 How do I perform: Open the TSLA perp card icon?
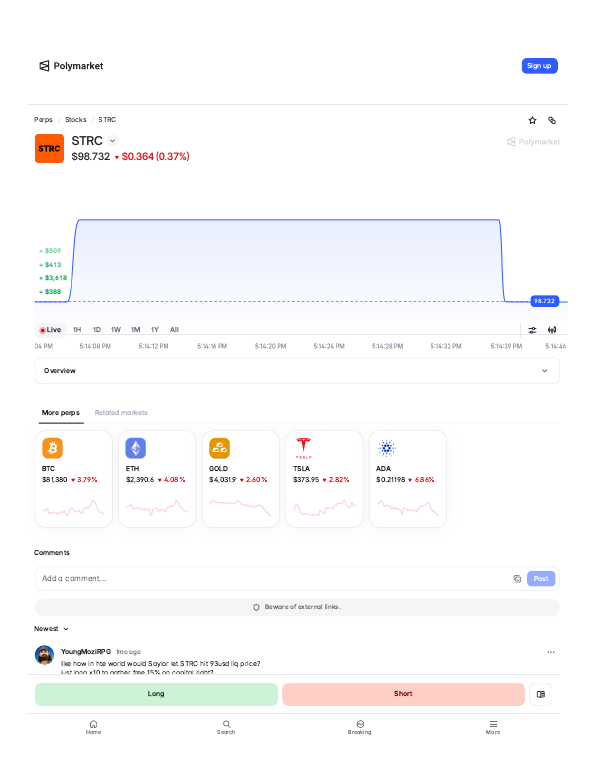coord(303,448)
